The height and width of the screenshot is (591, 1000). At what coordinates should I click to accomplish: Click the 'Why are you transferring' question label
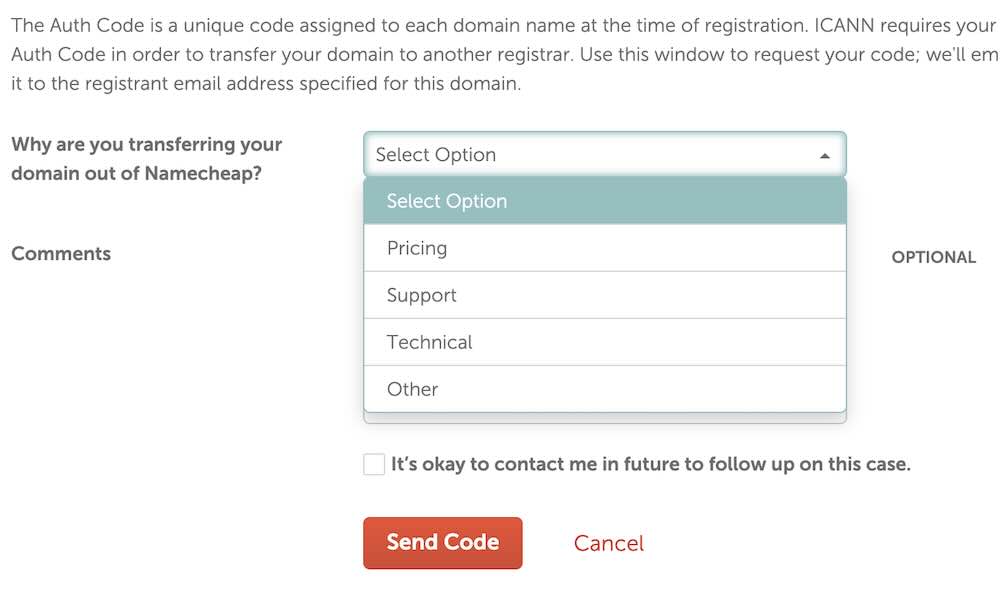click(146, 145)
